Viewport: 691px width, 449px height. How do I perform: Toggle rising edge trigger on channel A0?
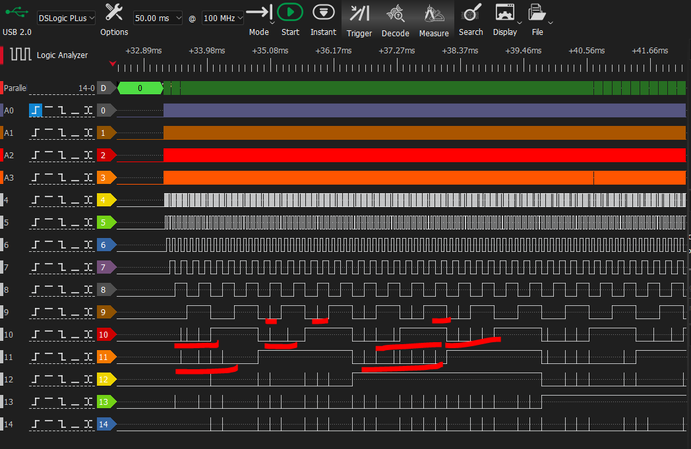[37, 110]
